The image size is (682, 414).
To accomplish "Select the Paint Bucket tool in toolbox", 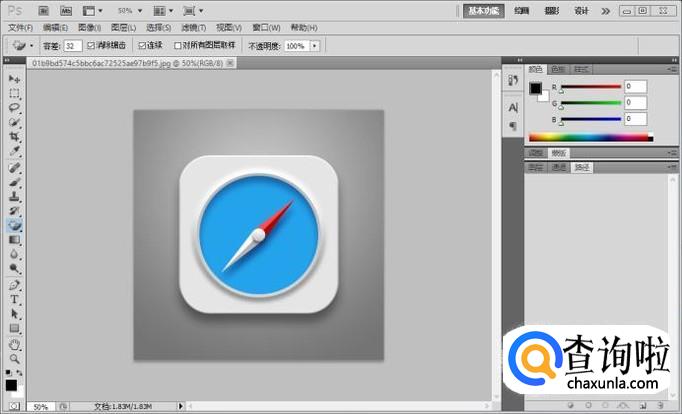I will pyautogui.click(x=14, y=225).
